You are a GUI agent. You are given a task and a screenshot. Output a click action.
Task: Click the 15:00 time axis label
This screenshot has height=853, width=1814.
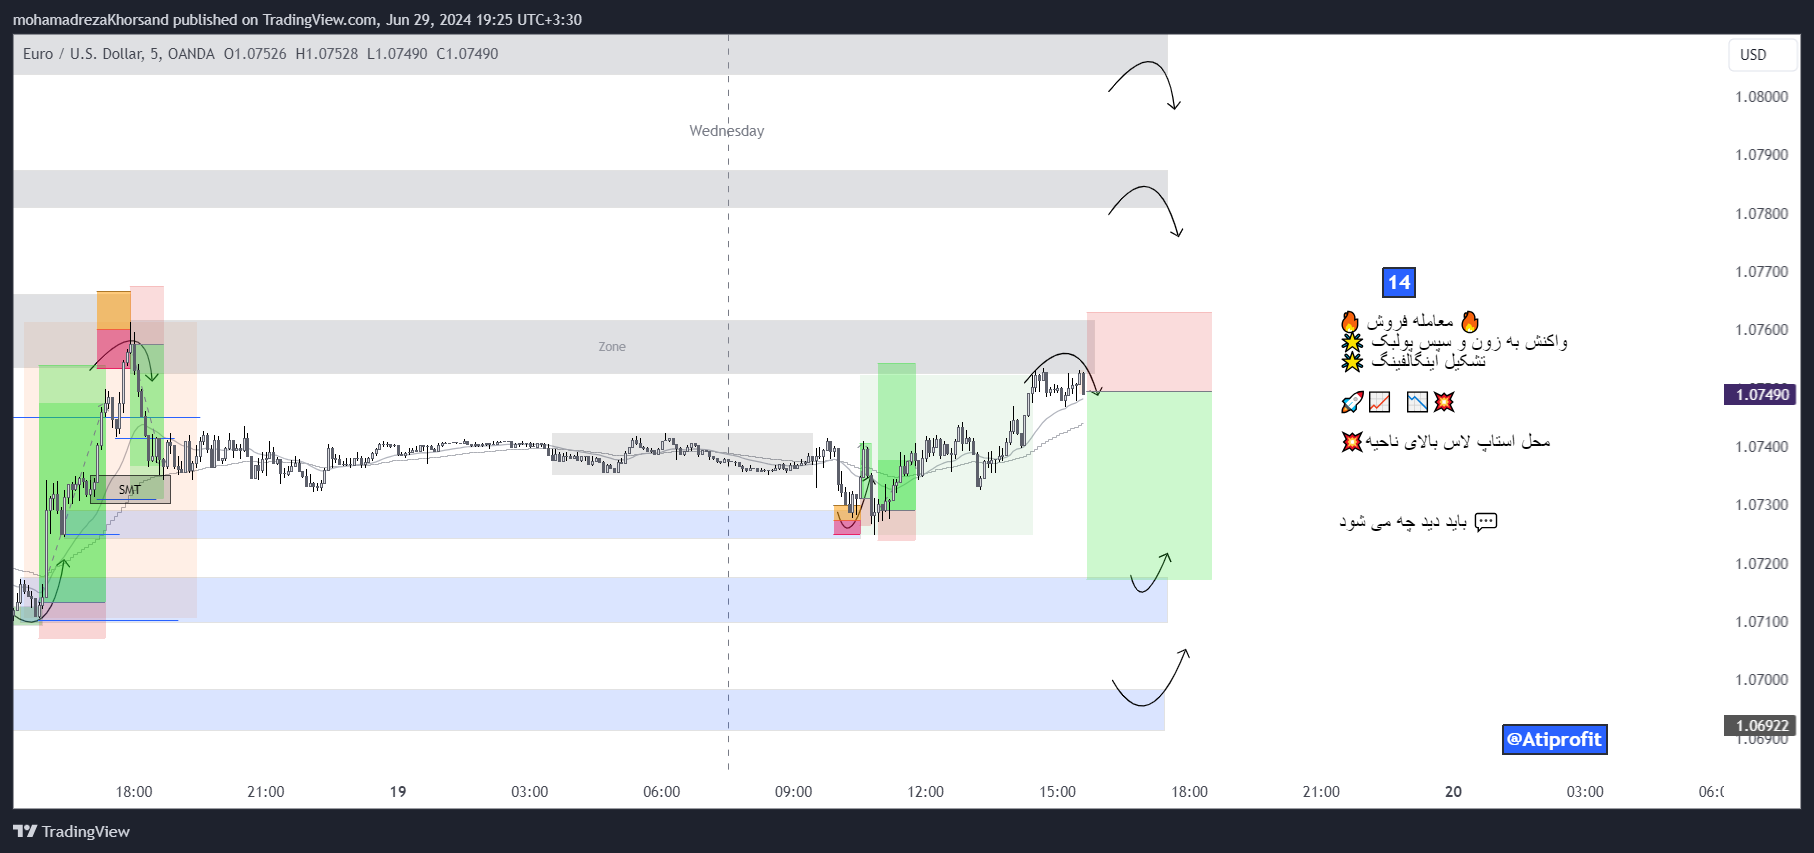(x=1058, y=792)
